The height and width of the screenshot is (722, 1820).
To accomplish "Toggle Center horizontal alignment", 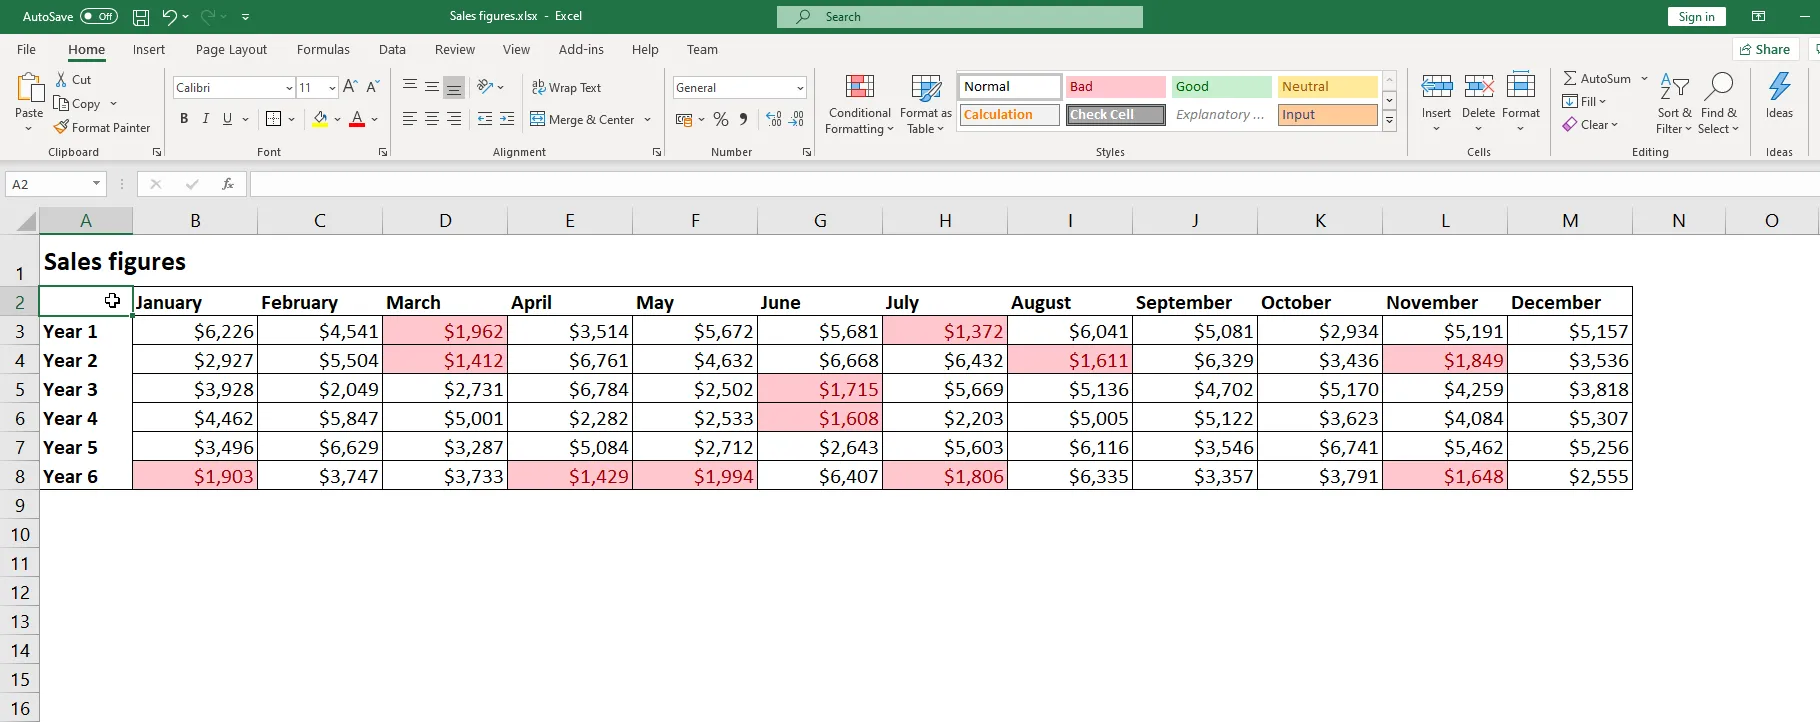I will click(x=432, y=119).
